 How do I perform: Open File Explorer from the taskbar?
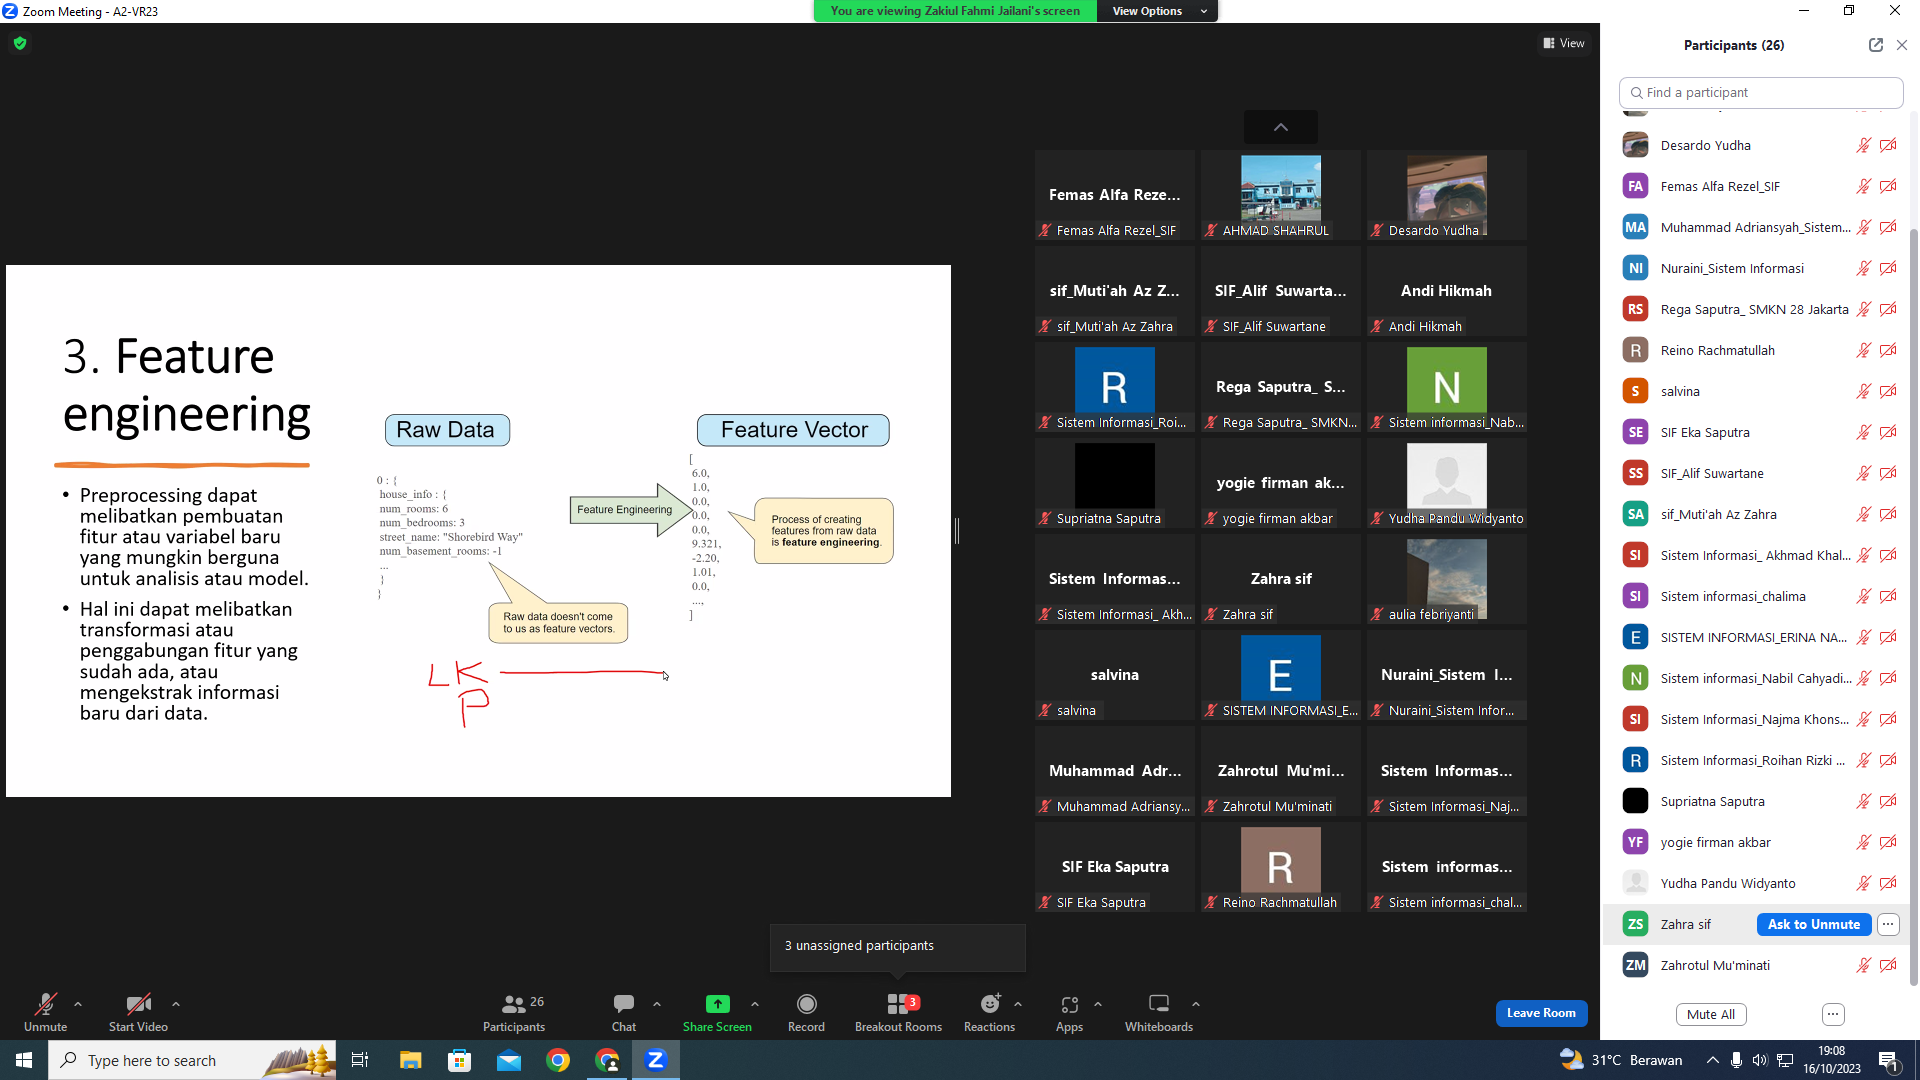point(410,1060)
